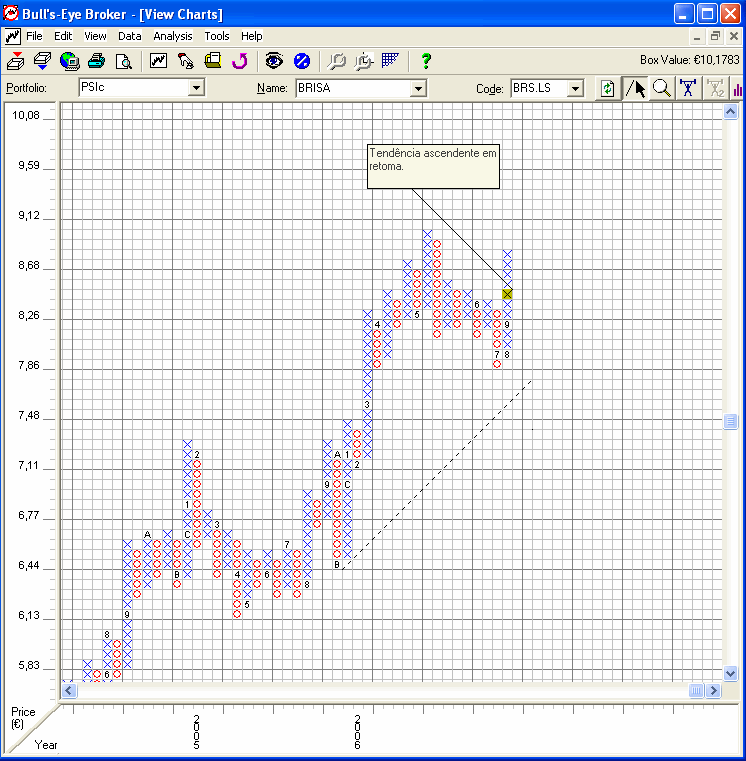Open the View menu
The width and height of the screenshot is (746, 761).
95,36
